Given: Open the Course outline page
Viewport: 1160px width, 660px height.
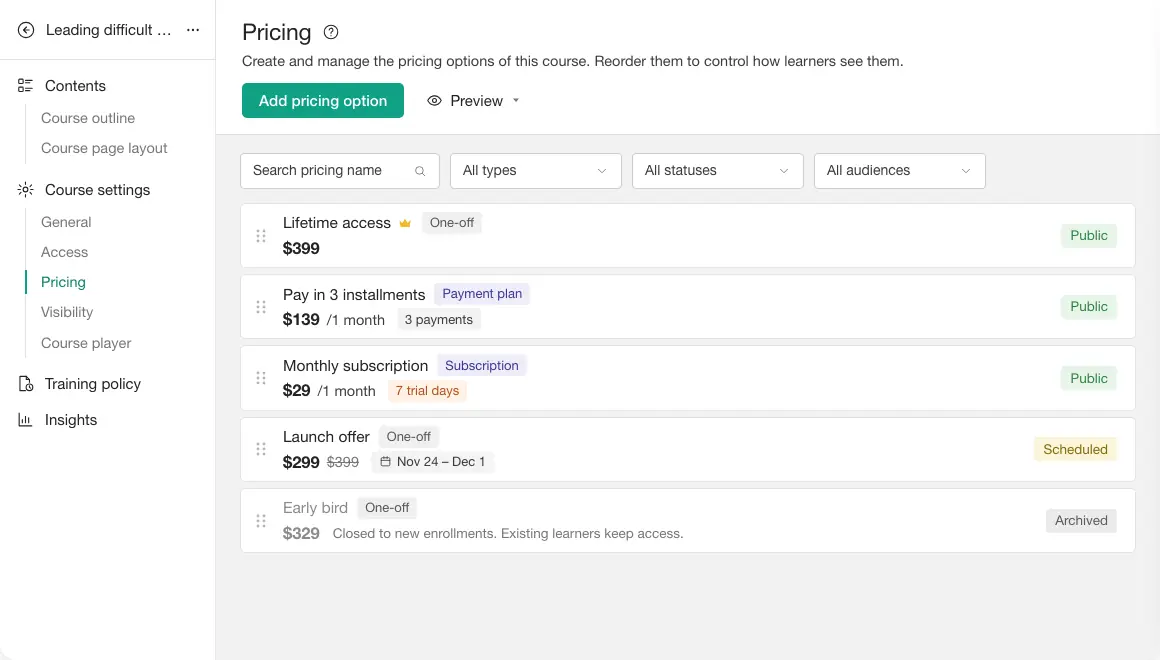Looking at the screenshot, I should 88,118.
